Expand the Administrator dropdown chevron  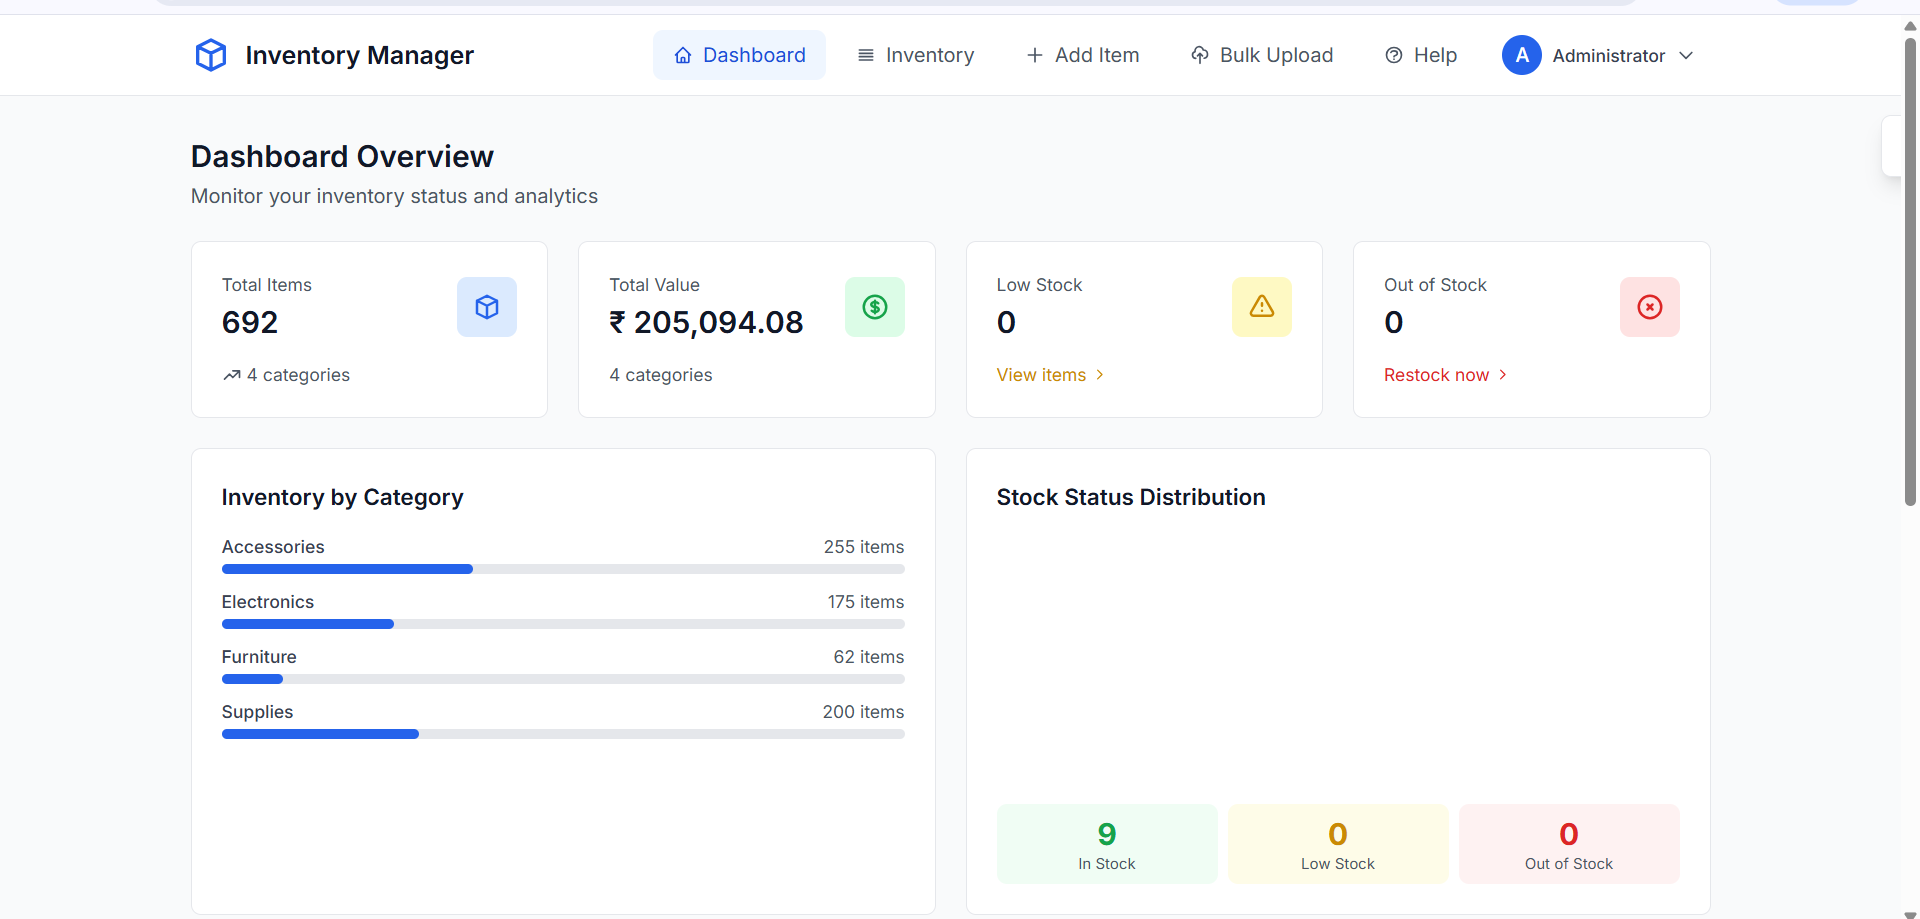(x=1686, y=55)
